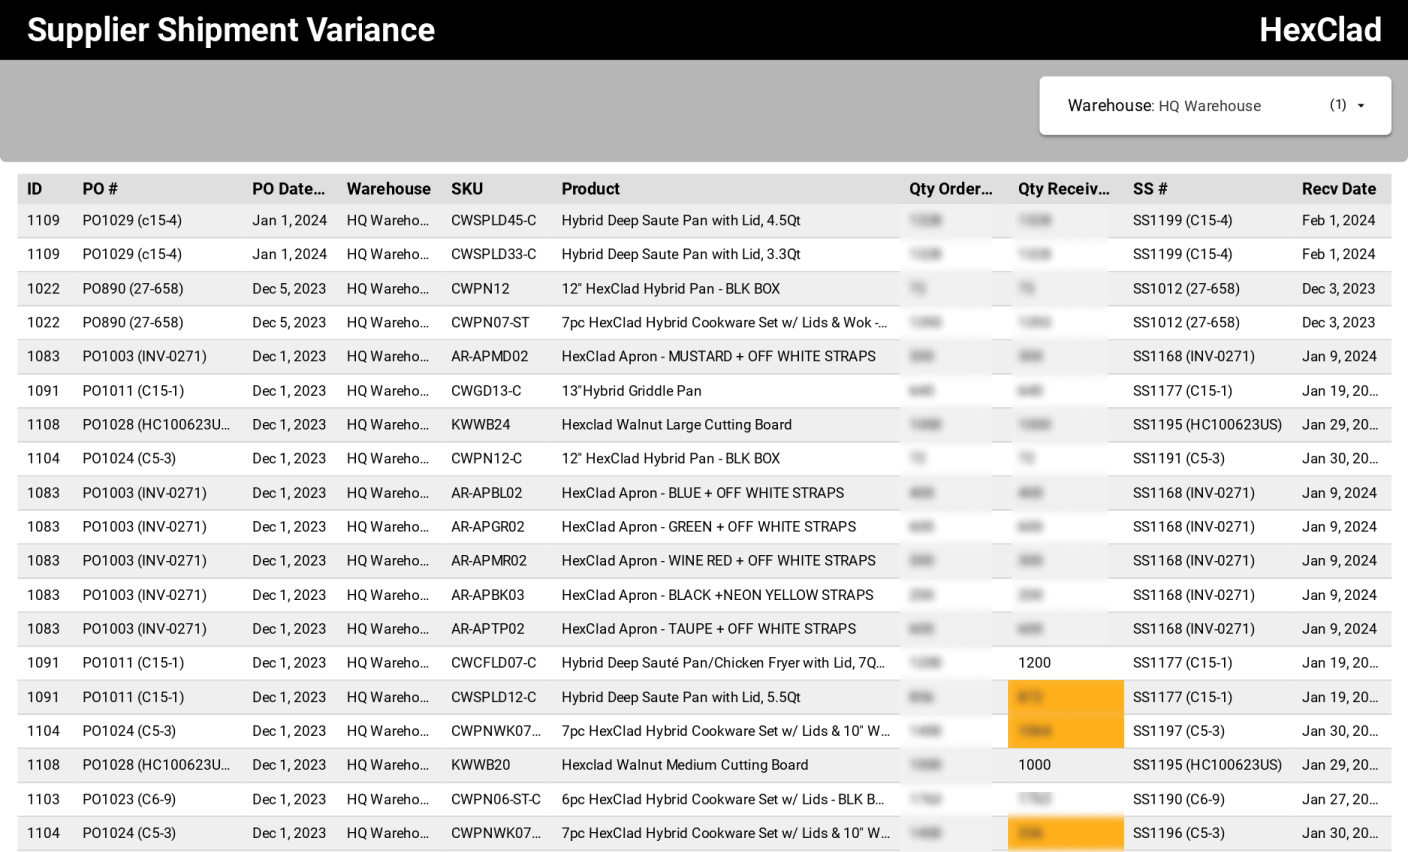Click the Recv Date column header
Viewport: 1408px width, 852px height.
(x=1338, y=189)
